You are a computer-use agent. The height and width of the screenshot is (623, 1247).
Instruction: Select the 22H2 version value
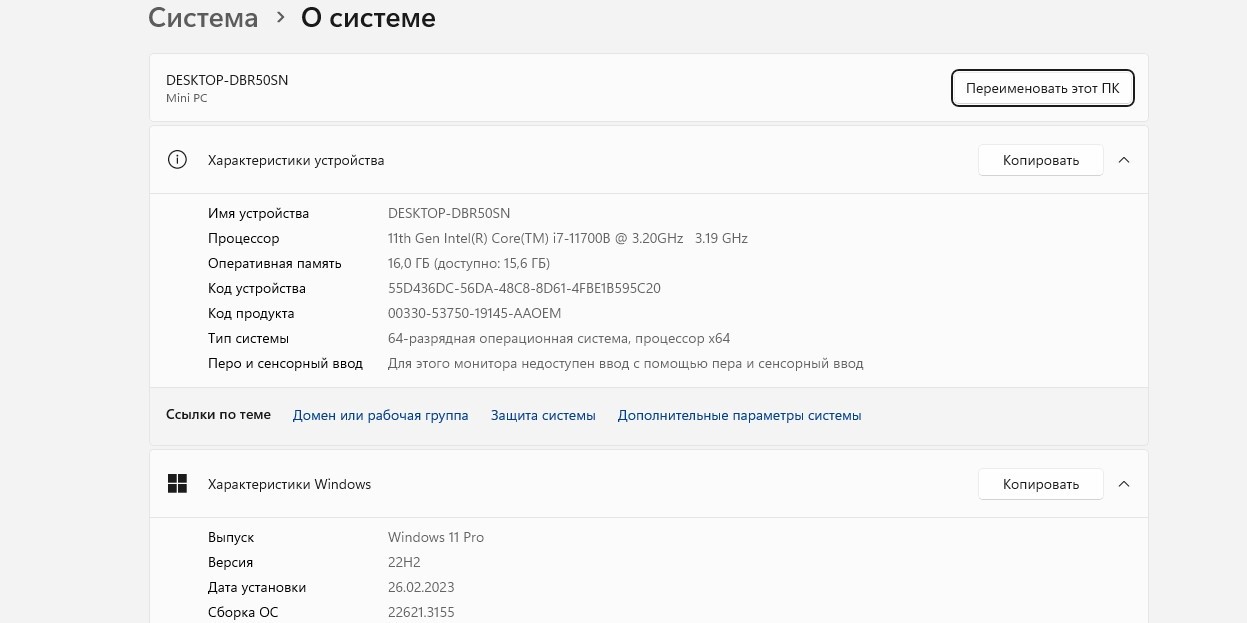[405, 562]
